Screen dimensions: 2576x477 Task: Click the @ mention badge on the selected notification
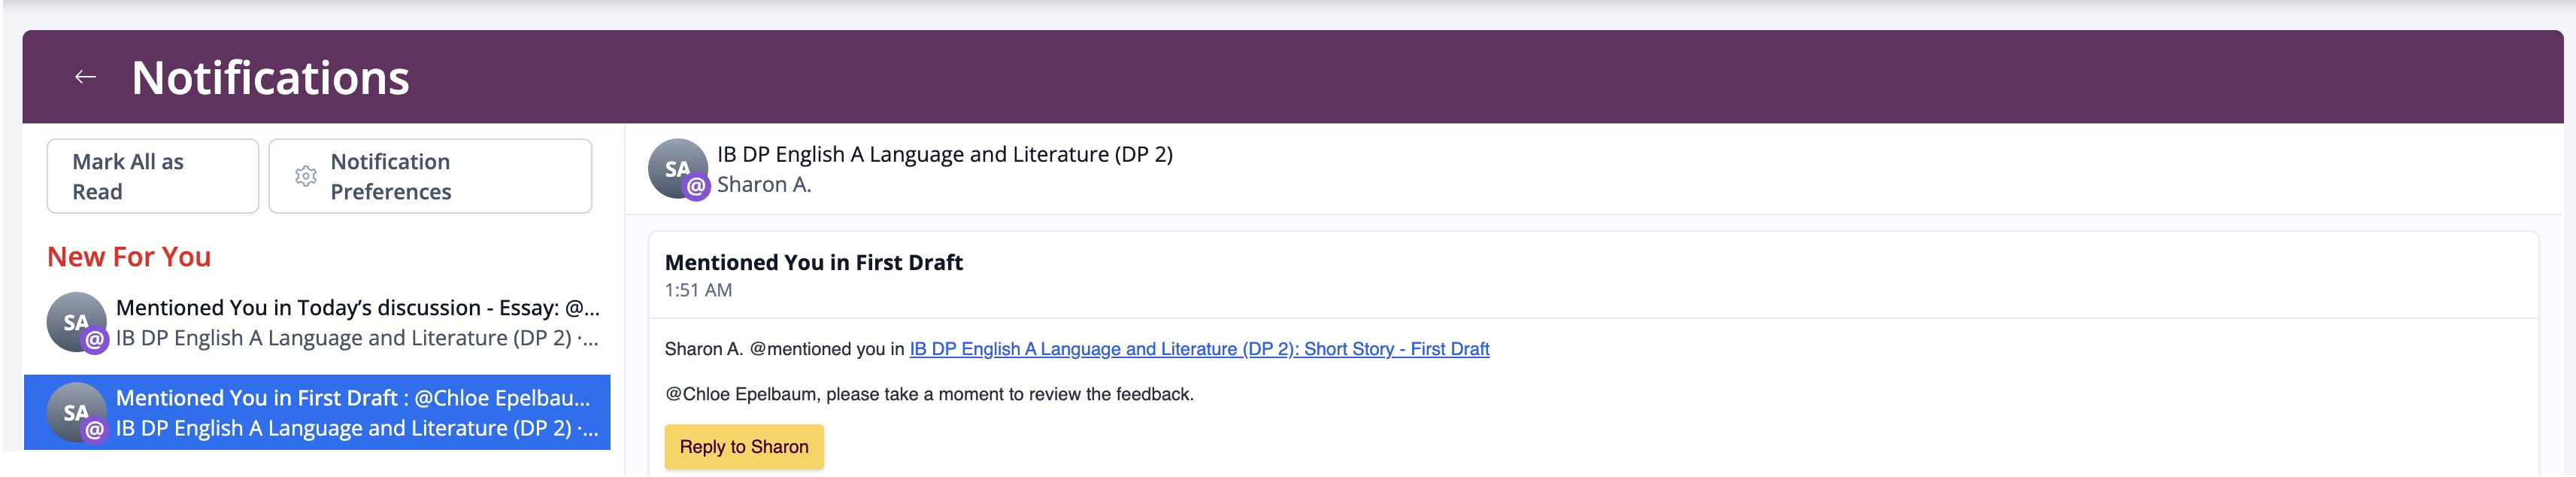point(95,430)
